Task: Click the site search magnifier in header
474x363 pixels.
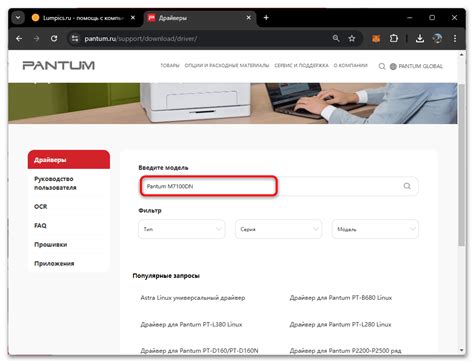Action: pyautogui.click(x=382, y=66)
